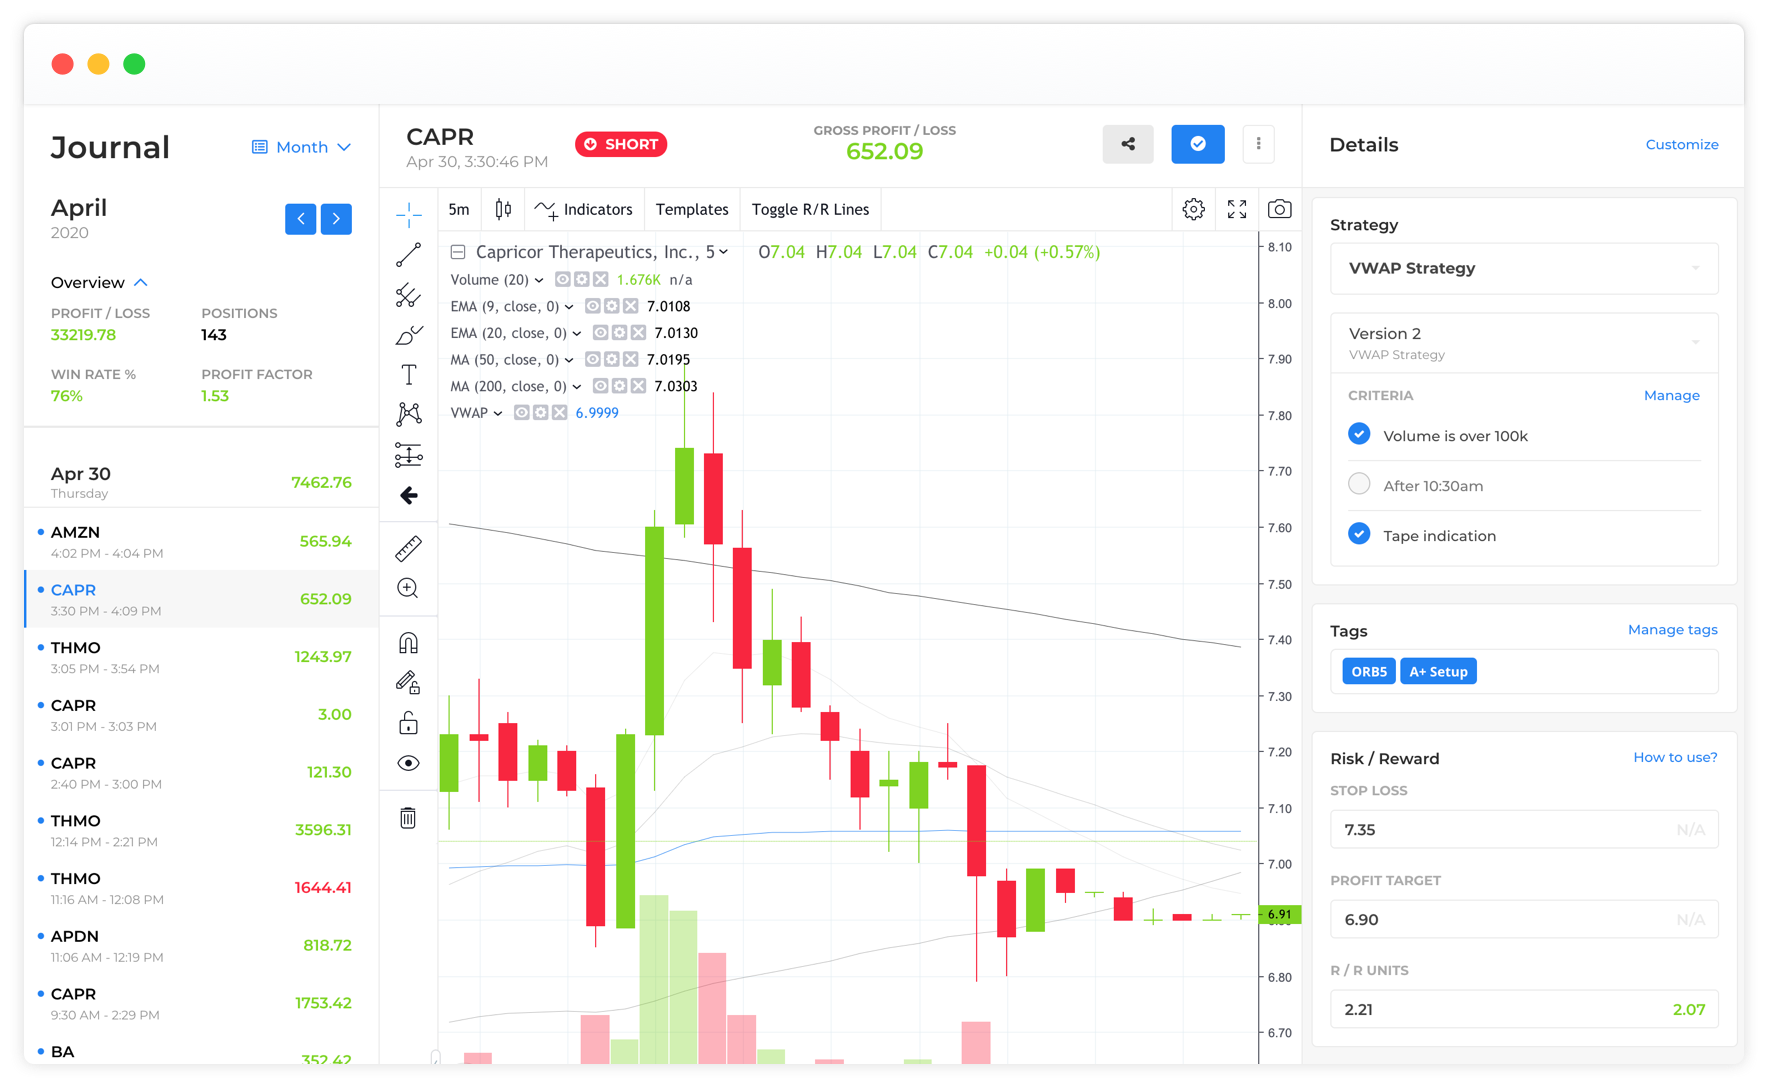Click the back arrow tool icon
This screenshot has width=1768, height=1084.
coord(409,495)
